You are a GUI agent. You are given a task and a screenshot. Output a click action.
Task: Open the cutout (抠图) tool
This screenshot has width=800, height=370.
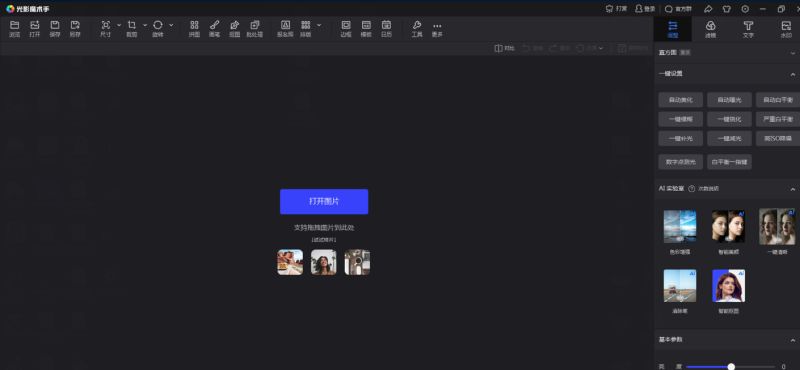234,29
